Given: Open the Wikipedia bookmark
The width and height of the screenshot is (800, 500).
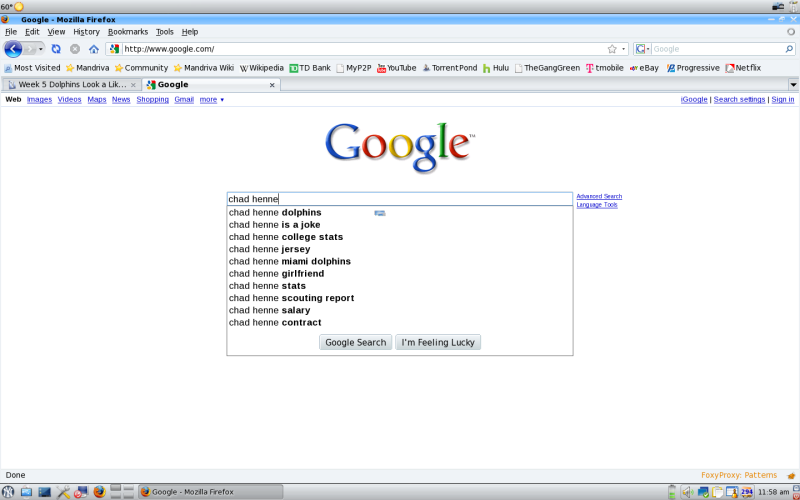Looking at the screenshot, I should click(261, 68).
